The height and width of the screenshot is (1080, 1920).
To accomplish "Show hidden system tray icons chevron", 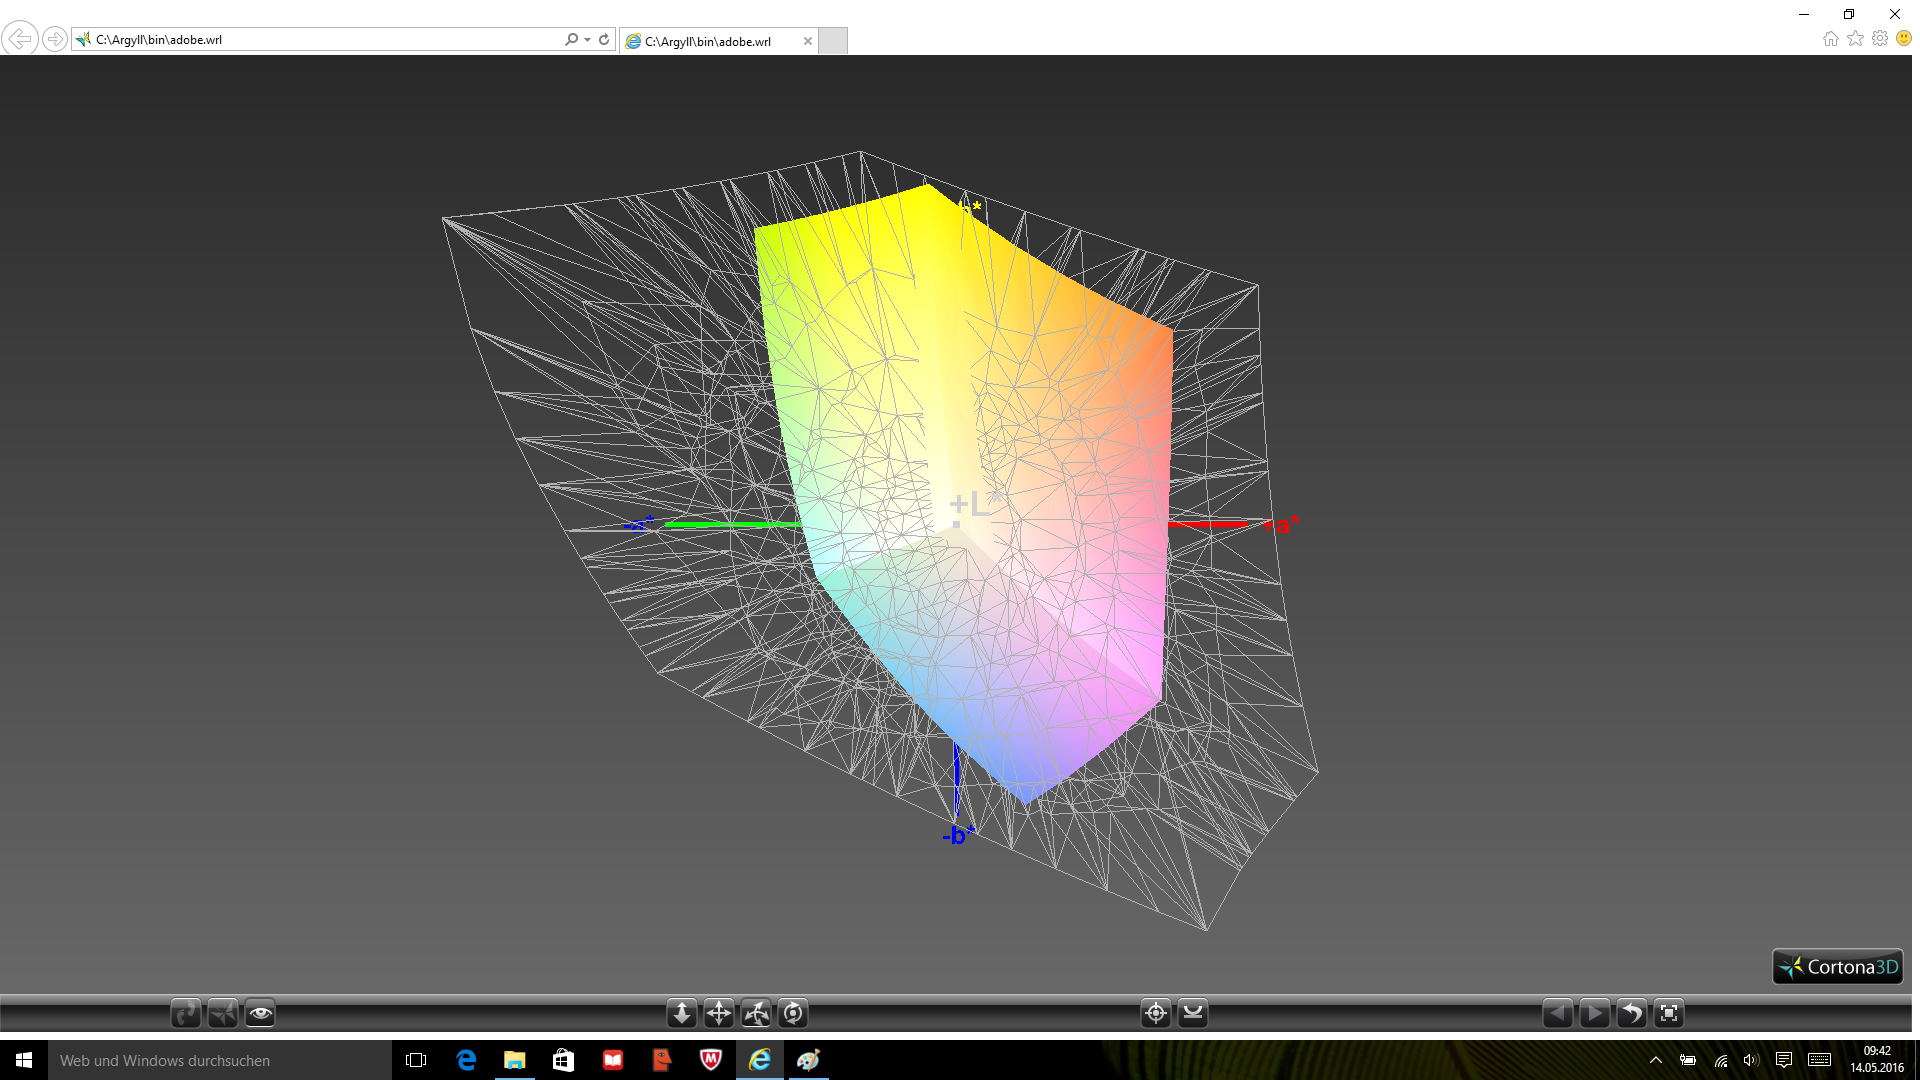I will coord(1656,1060).
